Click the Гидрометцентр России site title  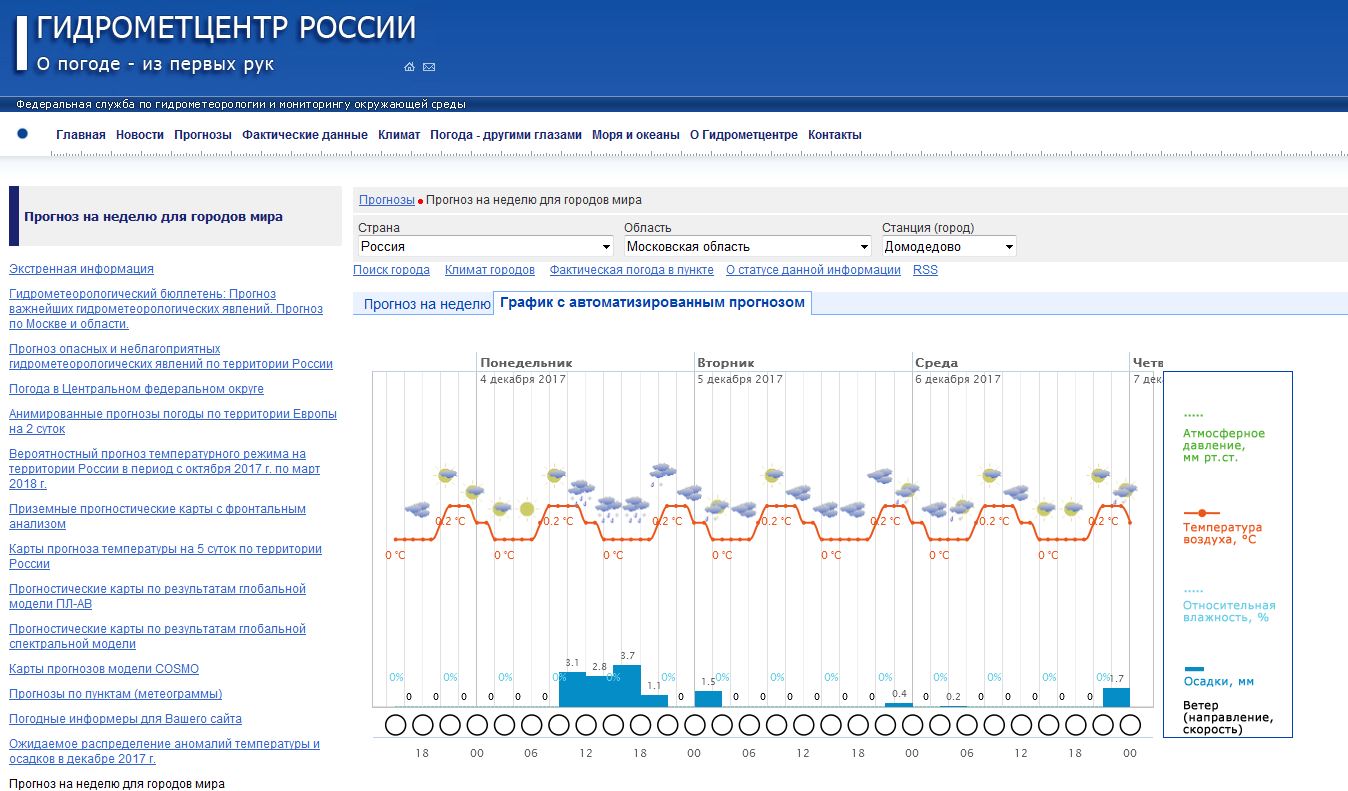(226, 28)
